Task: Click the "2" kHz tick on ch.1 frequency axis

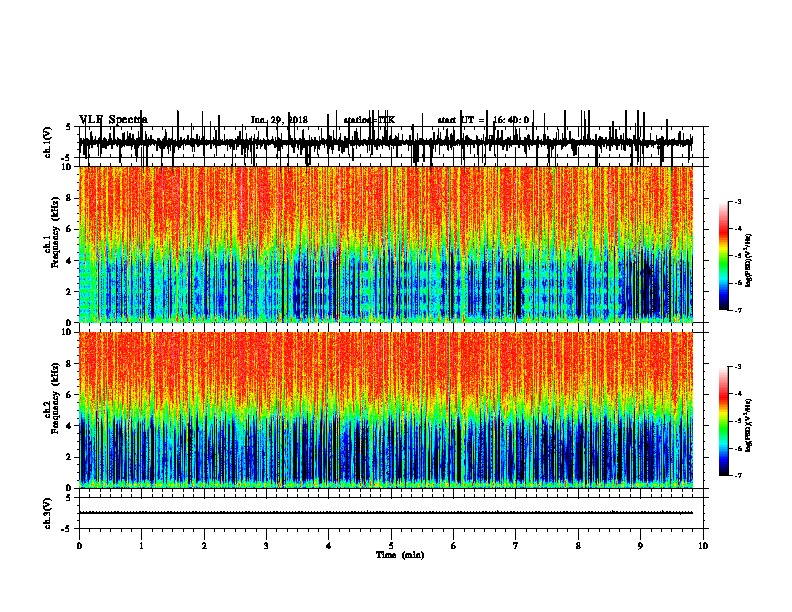Action: pos(70,291)
